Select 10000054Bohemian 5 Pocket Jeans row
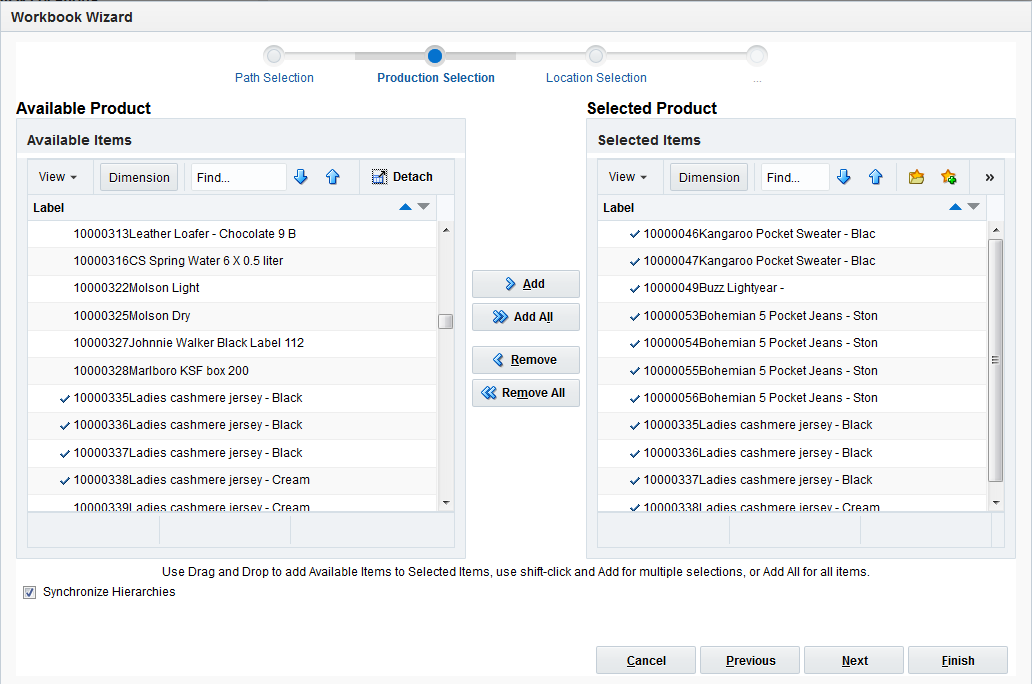 (x=792, y=343)
